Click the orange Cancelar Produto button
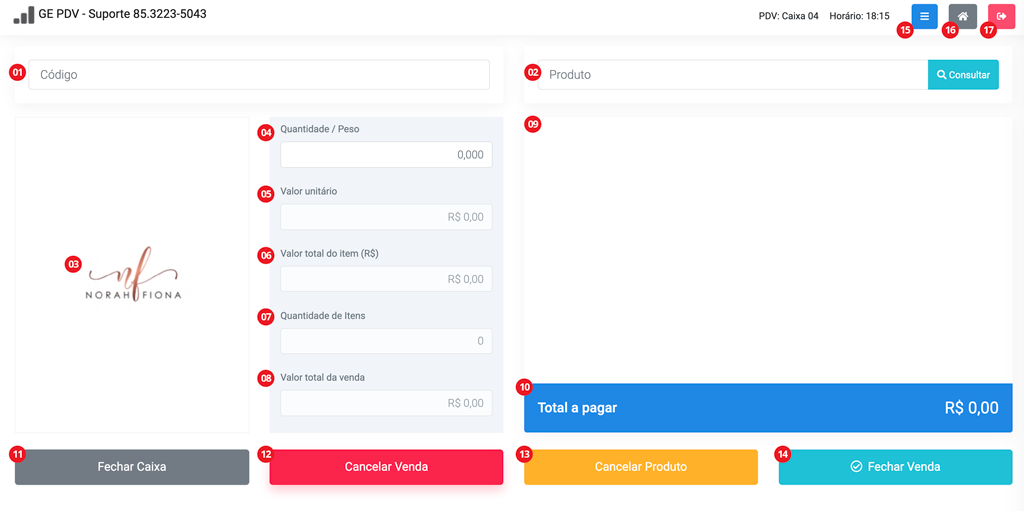1024x511 pixels. tap(641, 467)
